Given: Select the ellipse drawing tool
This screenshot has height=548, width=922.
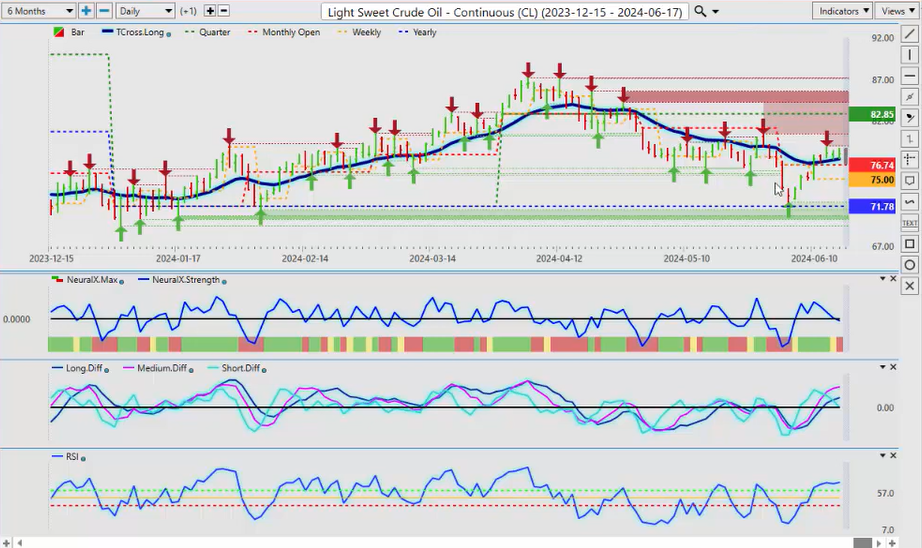Looking at the screenshot, I should pos(910,265).
